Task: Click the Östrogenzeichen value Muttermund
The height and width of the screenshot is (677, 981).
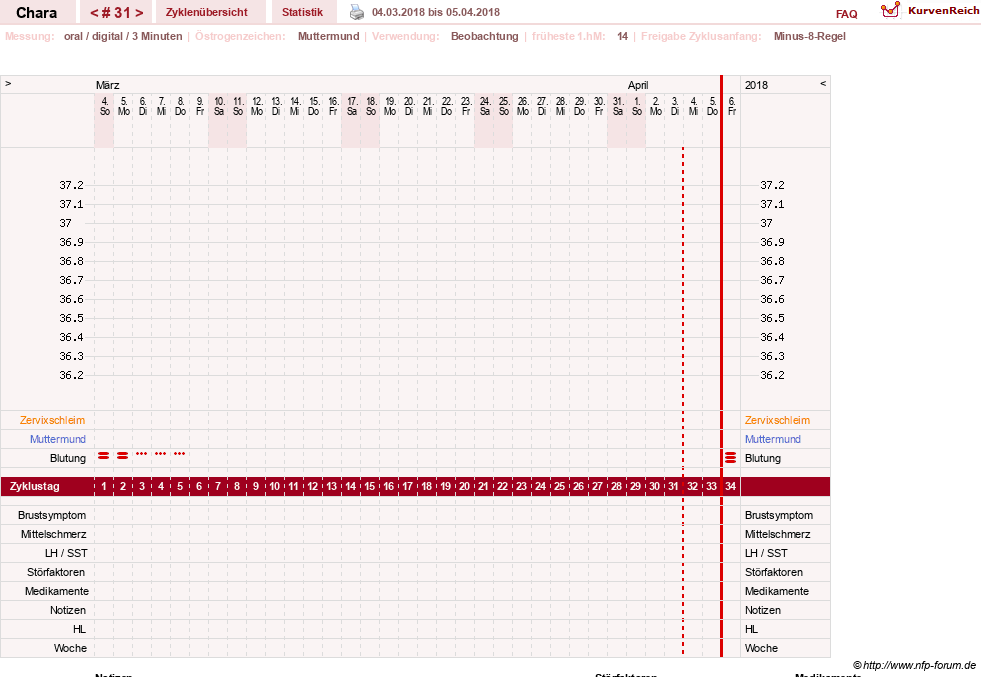Action: (x=328, y=36)
